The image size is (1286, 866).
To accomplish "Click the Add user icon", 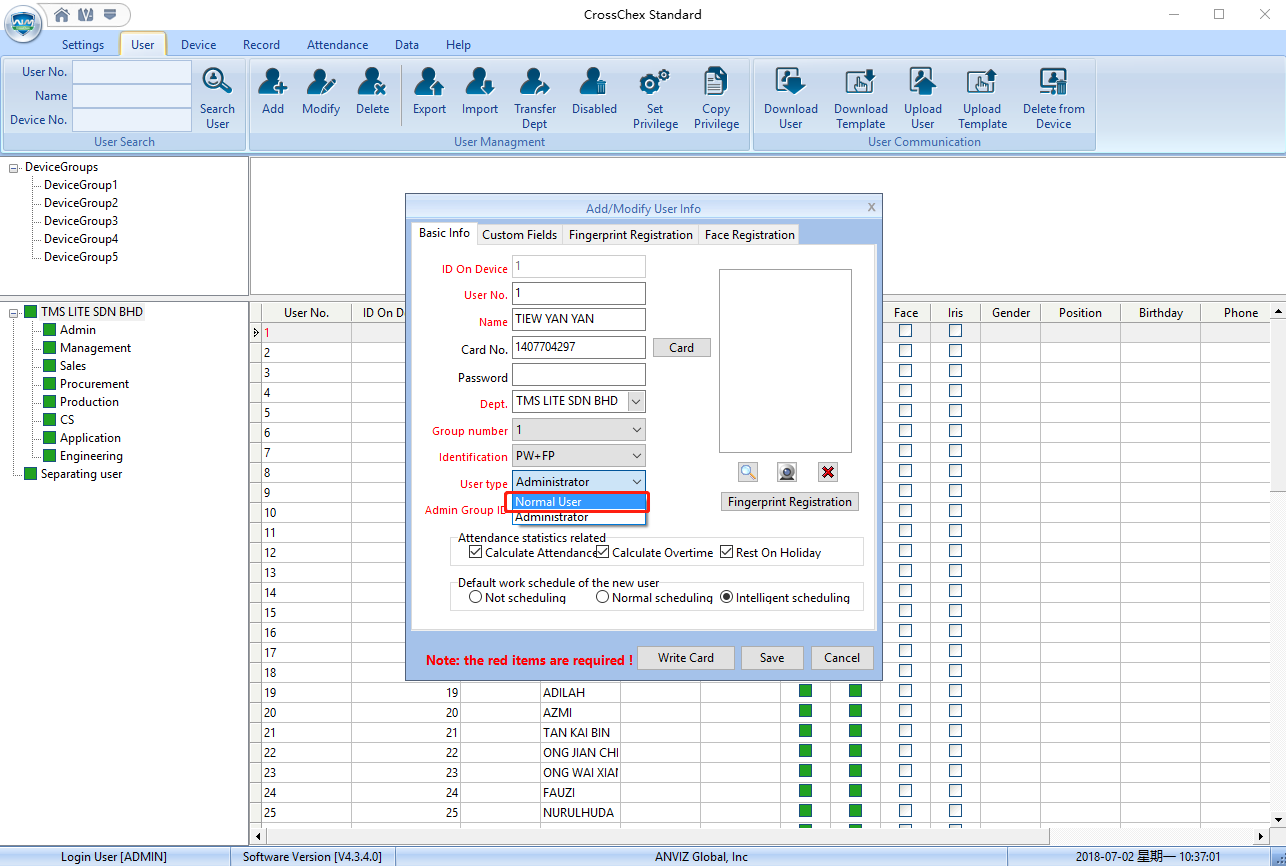I will click(272, 94).
